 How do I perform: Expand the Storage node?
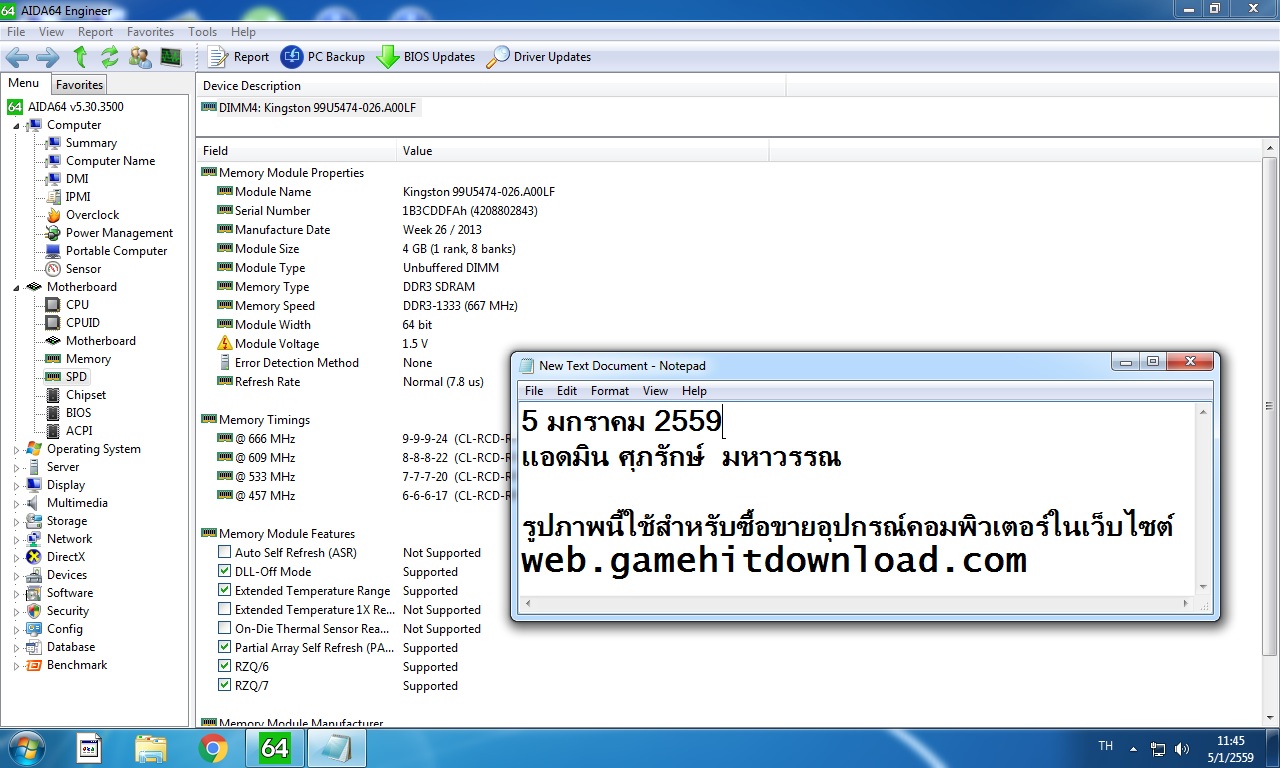click(16, 522)
